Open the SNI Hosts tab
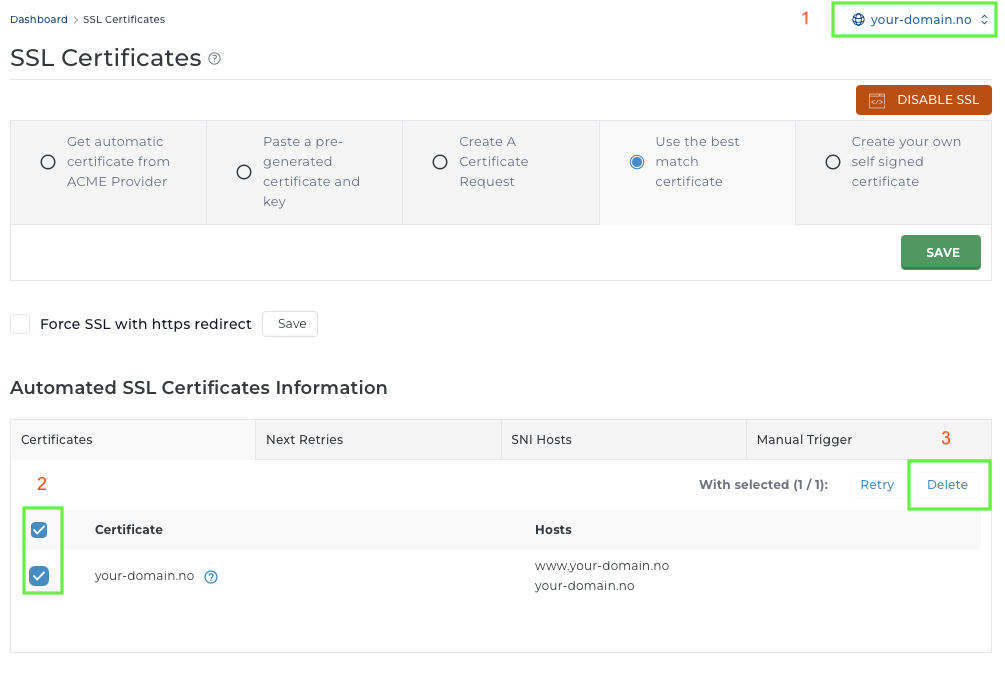This screenshot has width=1005, height=676. tap(541, 440)
